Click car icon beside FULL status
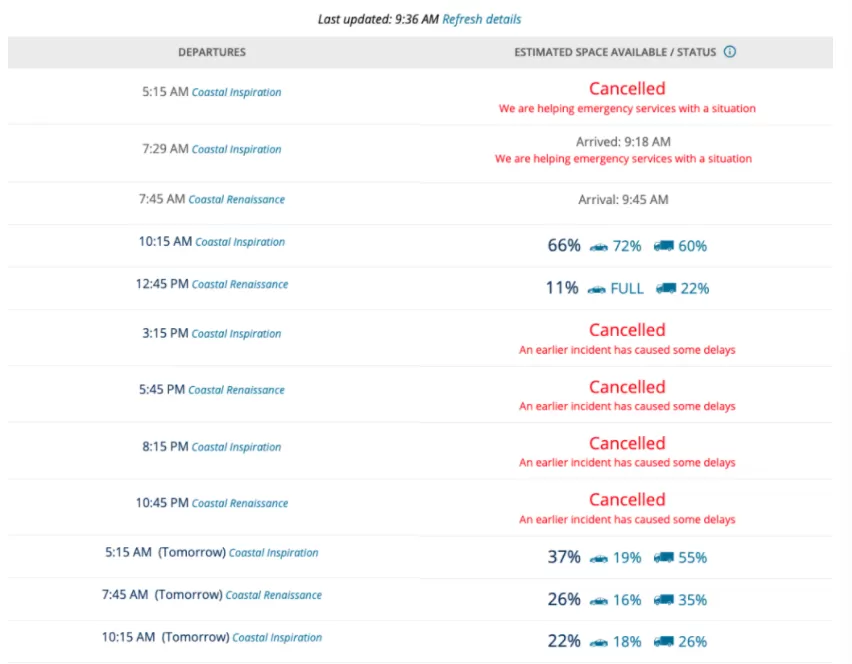Image resolution: width=852 pixels, height=664 pixels. tap(597, 290)
